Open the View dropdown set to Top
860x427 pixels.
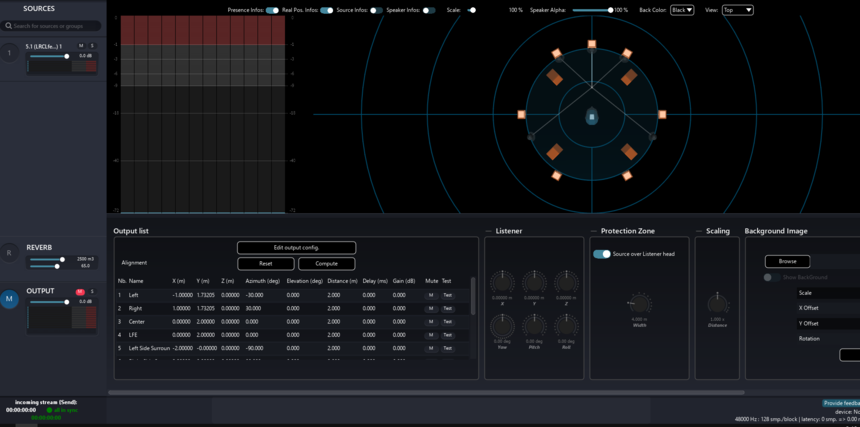pos(738,10)
